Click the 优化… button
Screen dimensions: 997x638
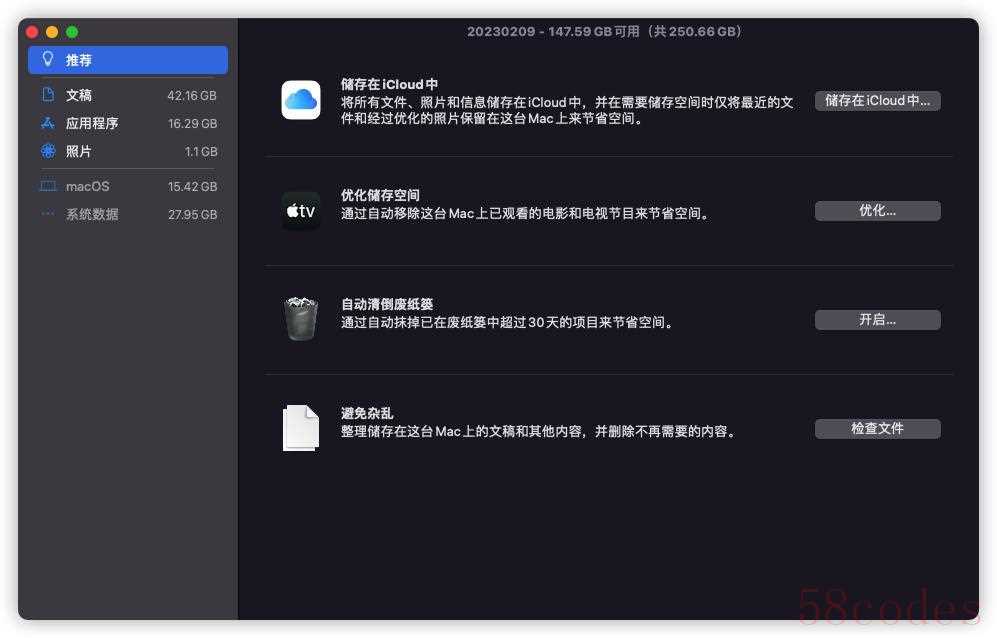click(877, 211)
